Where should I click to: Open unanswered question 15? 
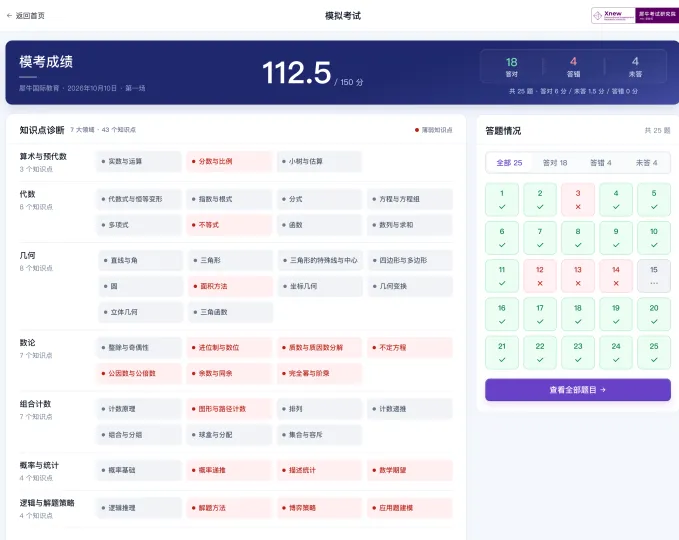tap(654, 276)
